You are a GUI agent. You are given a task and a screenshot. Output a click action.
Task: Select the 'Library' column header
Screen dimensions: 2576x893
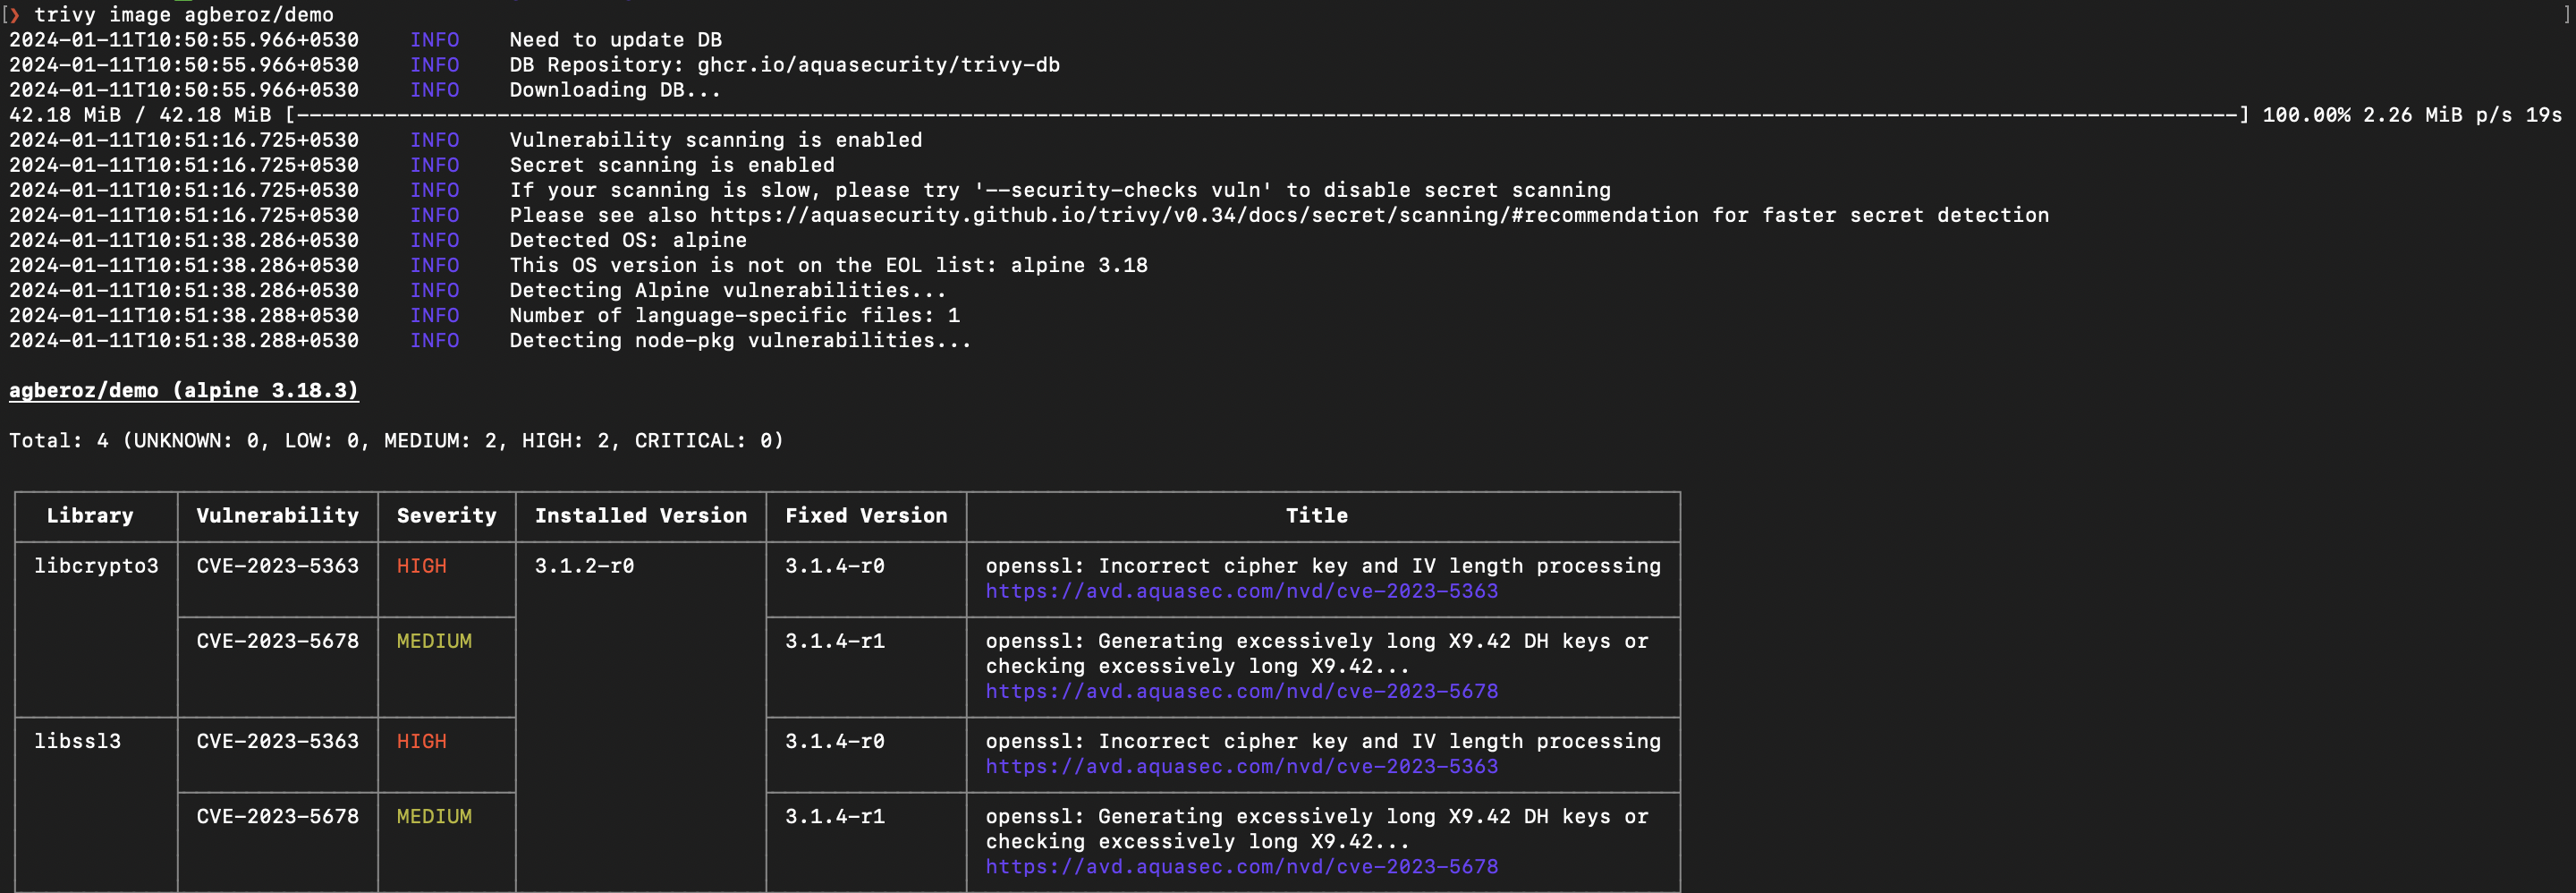click(x=90, y=515)
